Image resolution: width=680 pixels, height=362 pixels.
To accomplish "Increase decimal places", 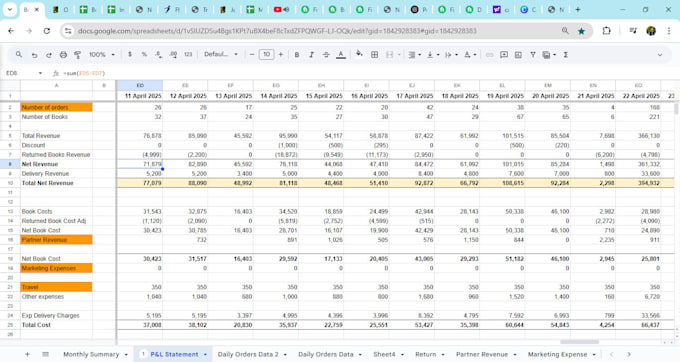I will pos(173,55).
